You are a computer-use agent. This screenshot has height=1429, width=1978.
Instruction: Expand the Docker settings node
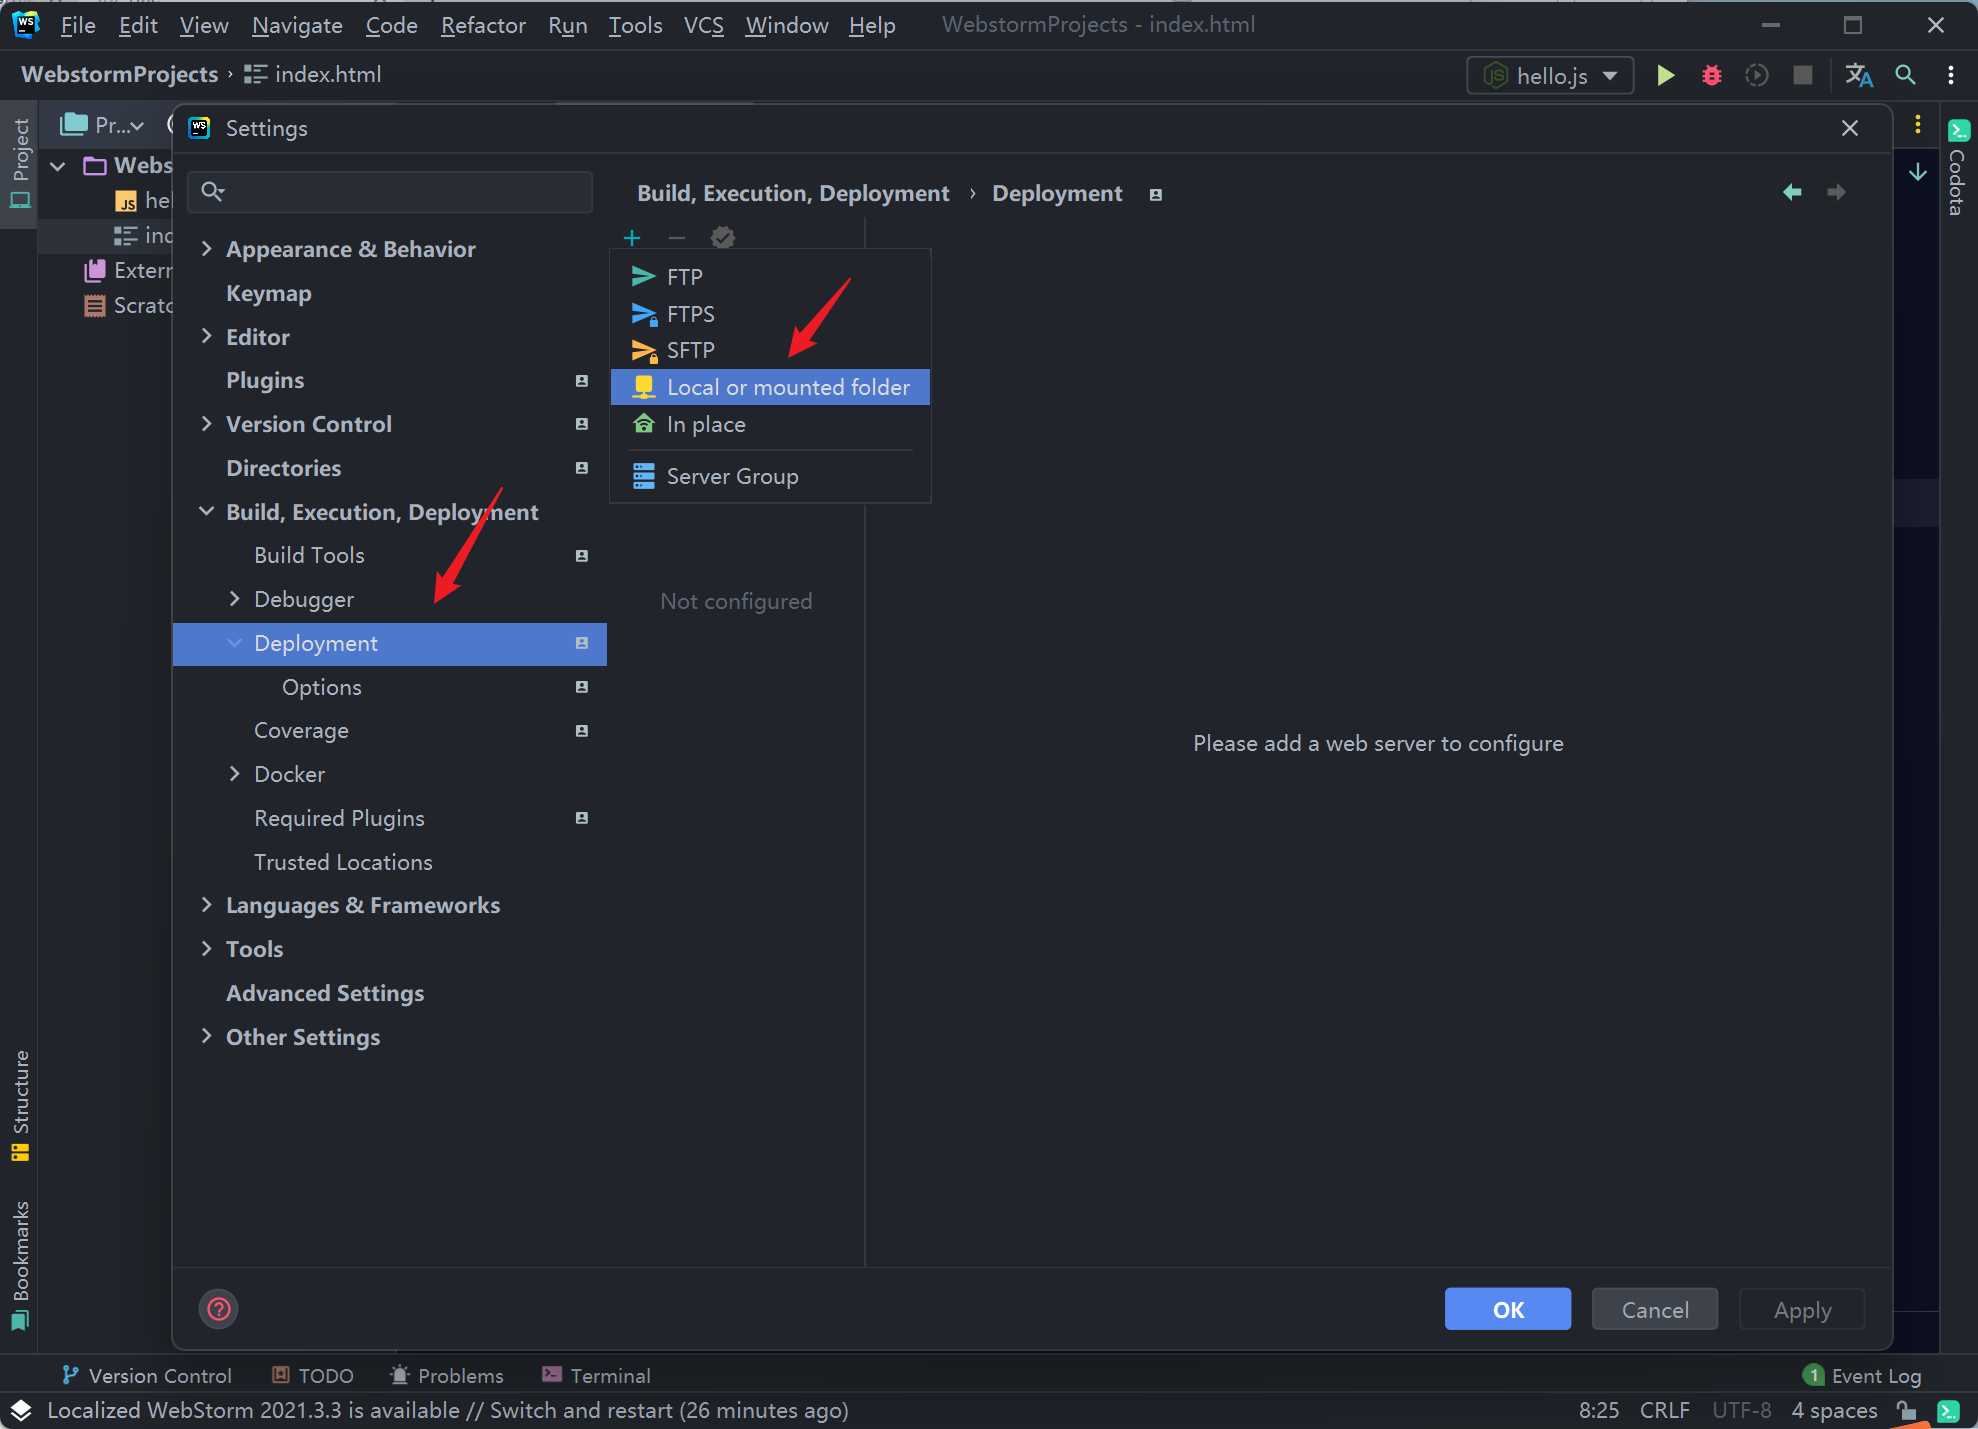tap(234, 774)
